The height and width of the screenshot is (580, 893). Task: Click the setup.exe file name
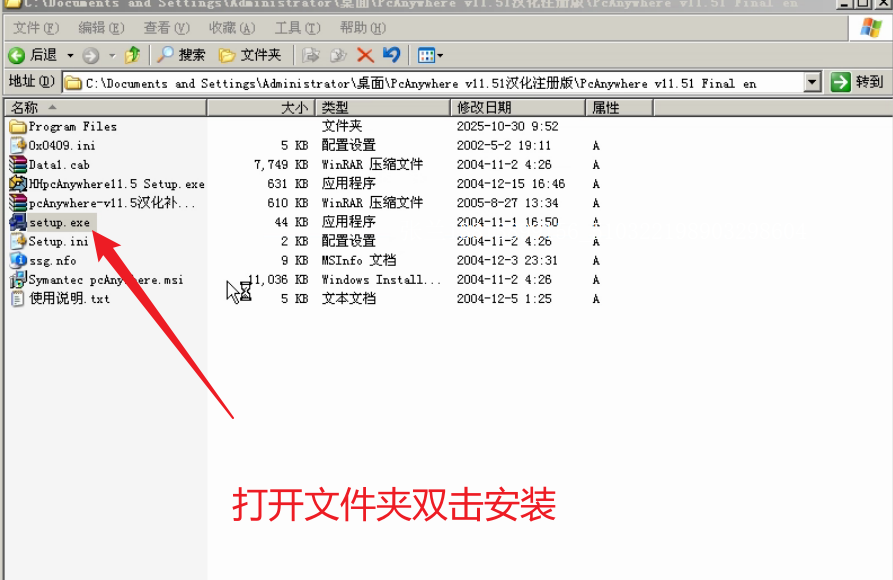pos(60,222)
